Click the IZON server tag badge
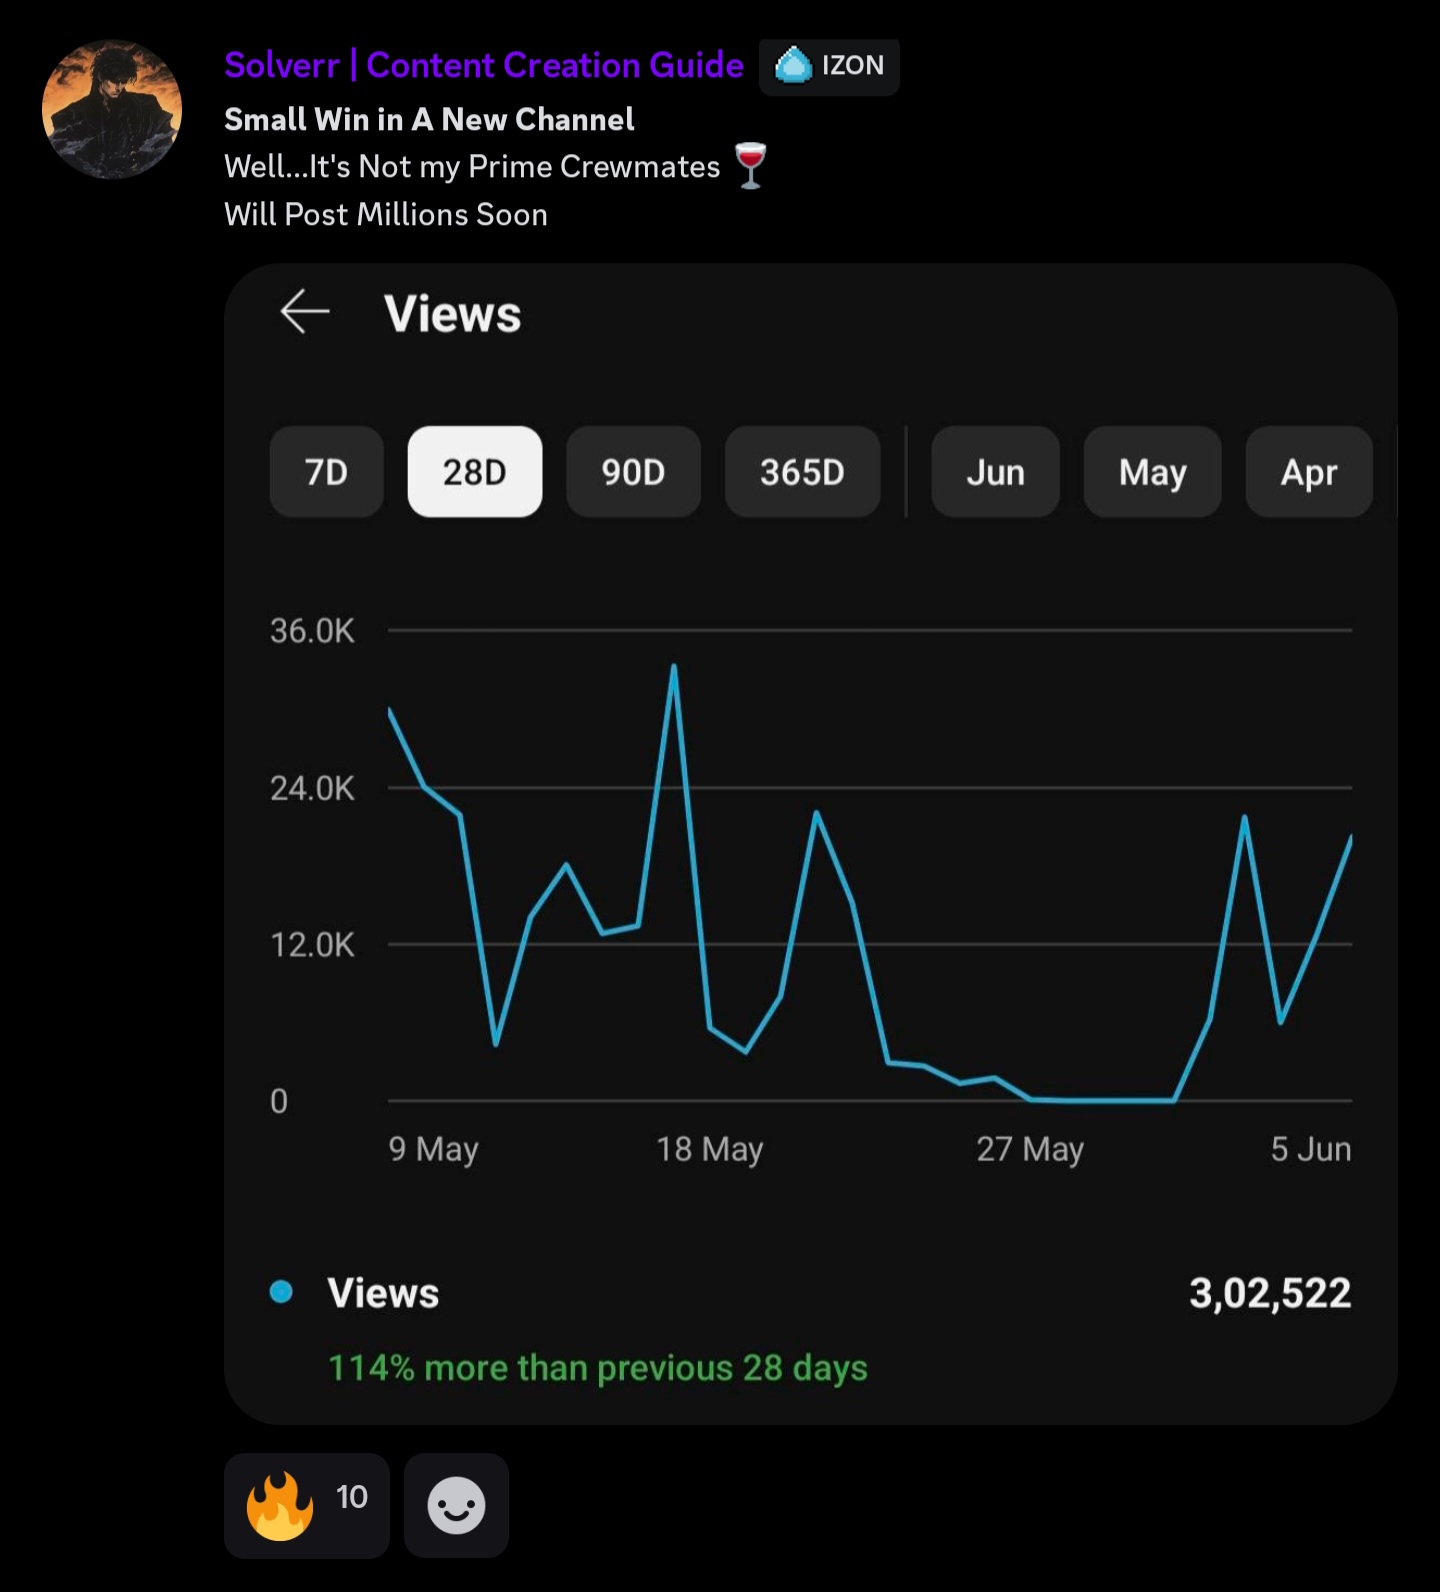The width and height of the screenshot is (1440, 1592). point(829,66)
